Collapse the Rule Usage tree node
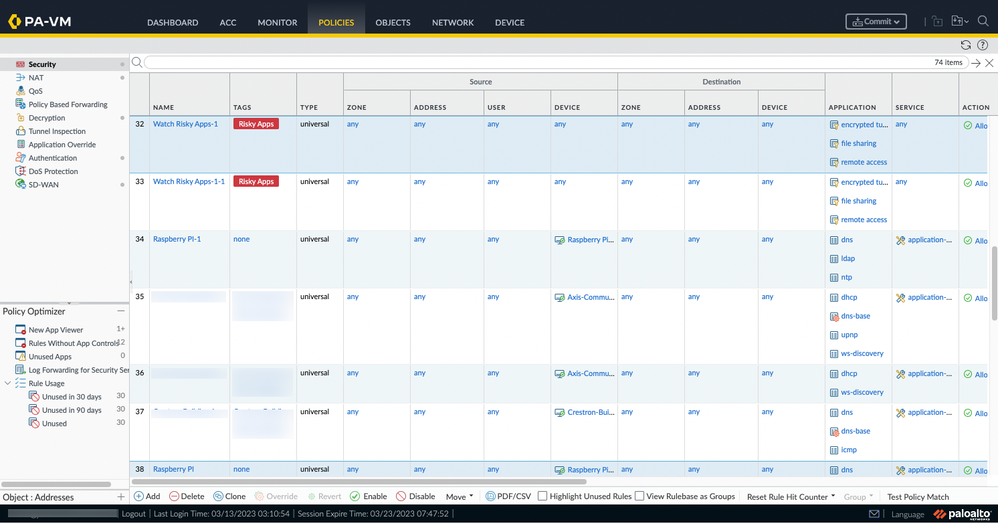The image size is (998, 524). (9, 383)
